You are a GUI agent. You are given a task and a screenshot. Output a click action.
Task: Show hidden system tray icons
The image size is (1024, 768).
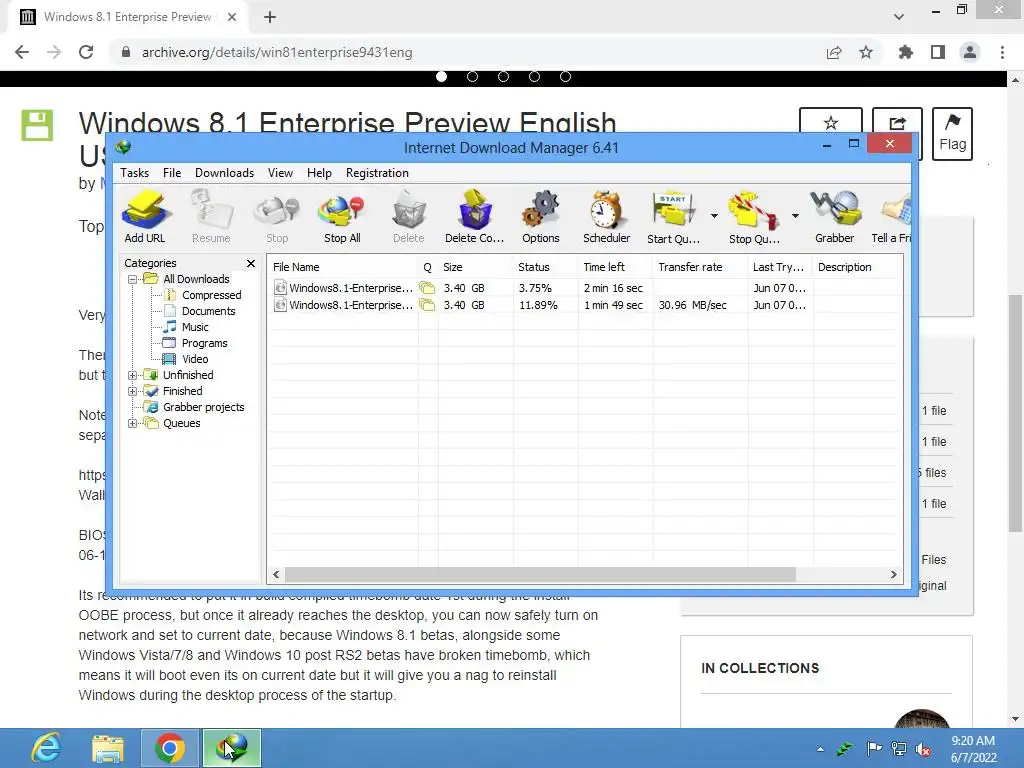pyautogui.click(x=820, y=749)
